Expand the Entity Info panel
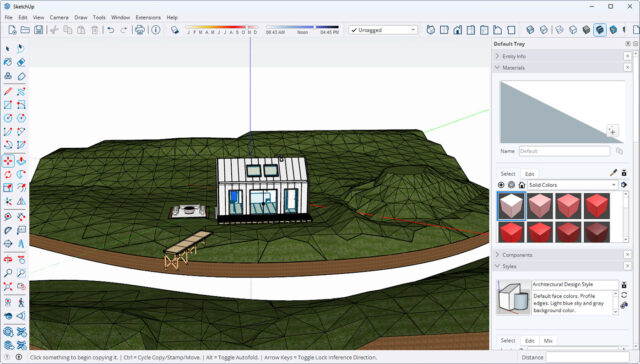This screenshot has width=640, height=364. [x=498, y=56]
